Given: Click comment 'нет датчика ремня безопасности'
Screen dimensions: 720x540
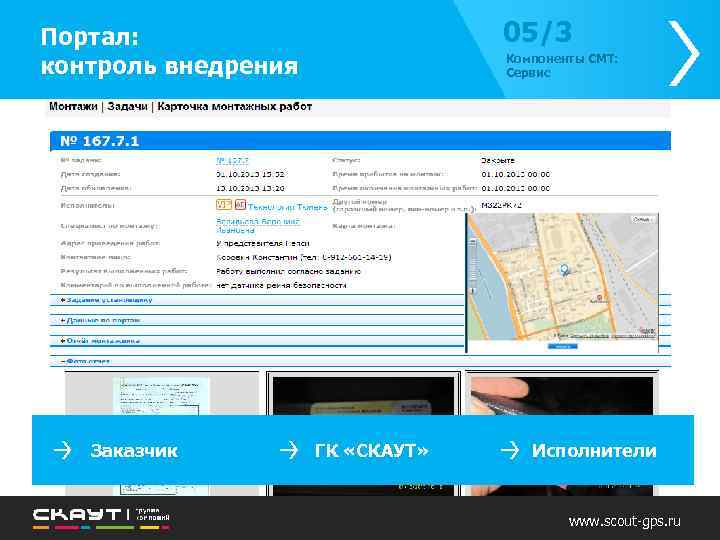Looking at the screenshot, I should click(281, 285).
